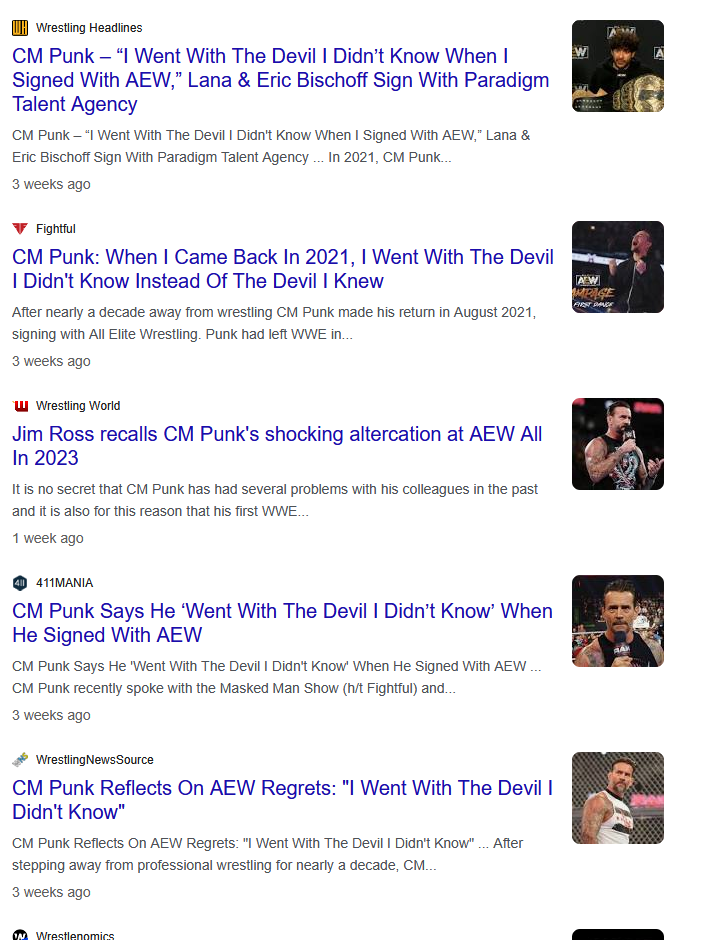Click the Wrestling World source name
The width and height of the screenshot is (714, 940).
tap(78, 406)
